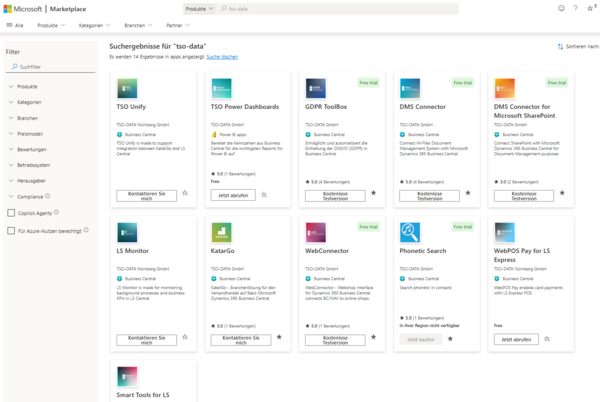Image resolution: width=600 pixels, height=402 pixels.
Task: Click the Suche löschen link
Action: pos(222,57)
